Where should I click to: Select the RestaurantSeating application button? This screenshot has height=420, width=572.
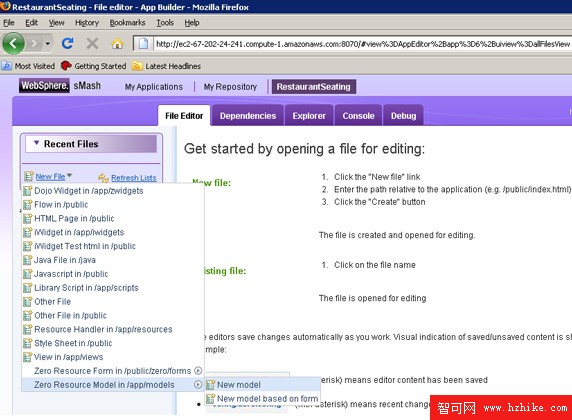pos(313,87)
